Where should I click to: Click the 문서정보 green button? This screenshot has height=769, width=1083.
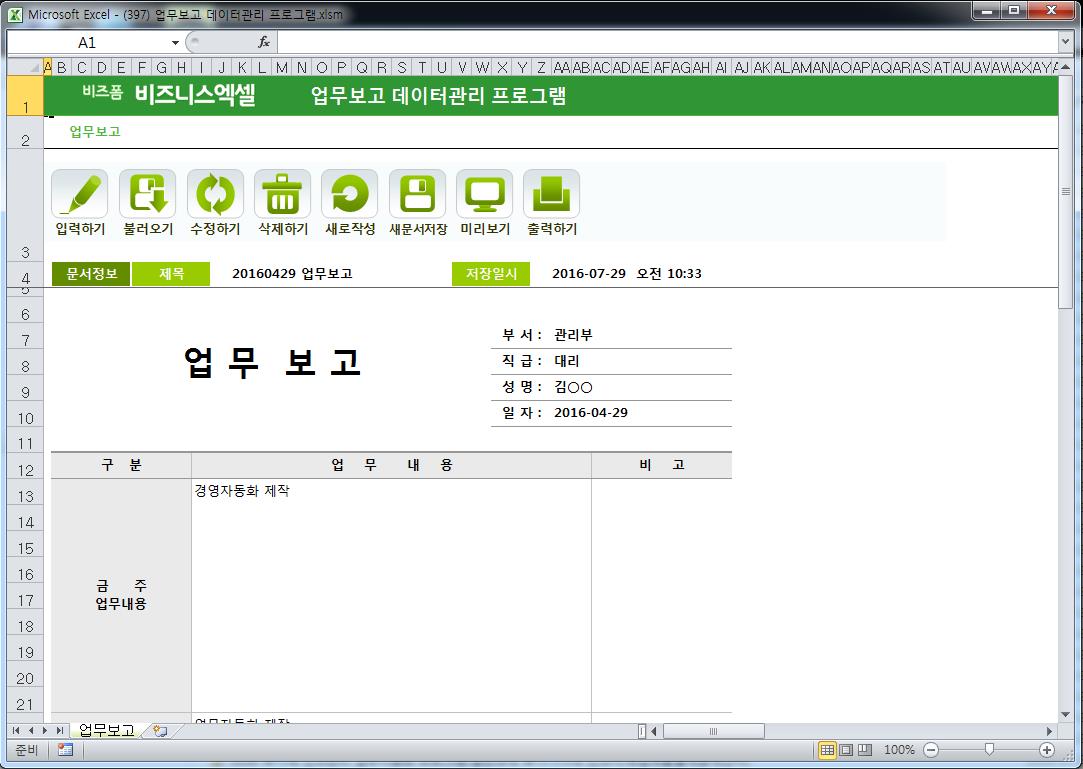point(91,274)
